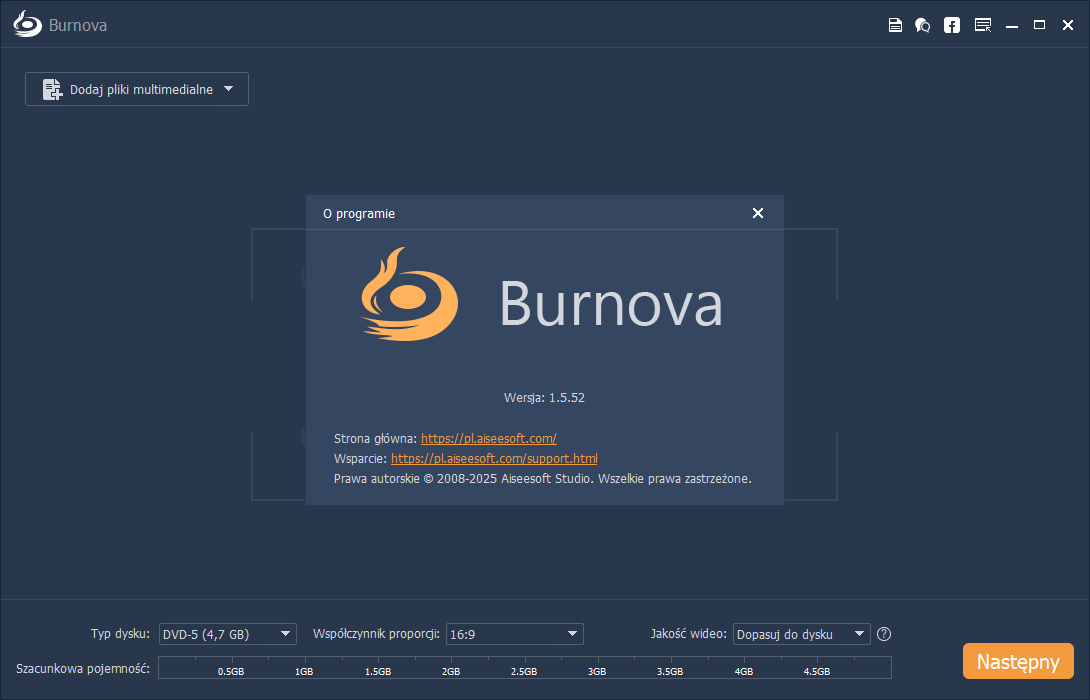1090x700 pixels.
Task: Click the 0.5GB mark on capacity bar
Action: (231, 671)
